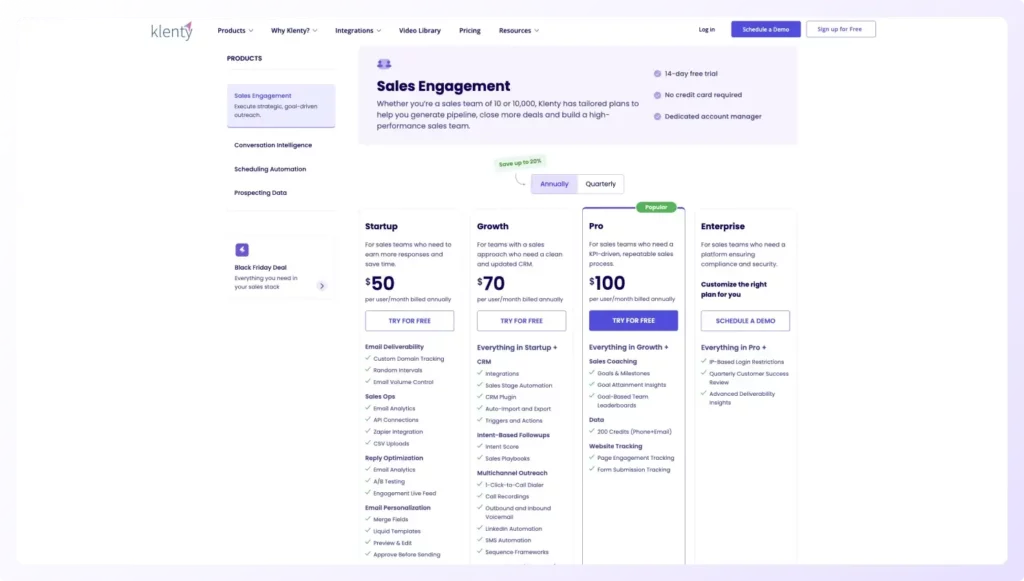Screen dimensions: 1024x581
Task: Click the Log in link
Action: point(707,29)
